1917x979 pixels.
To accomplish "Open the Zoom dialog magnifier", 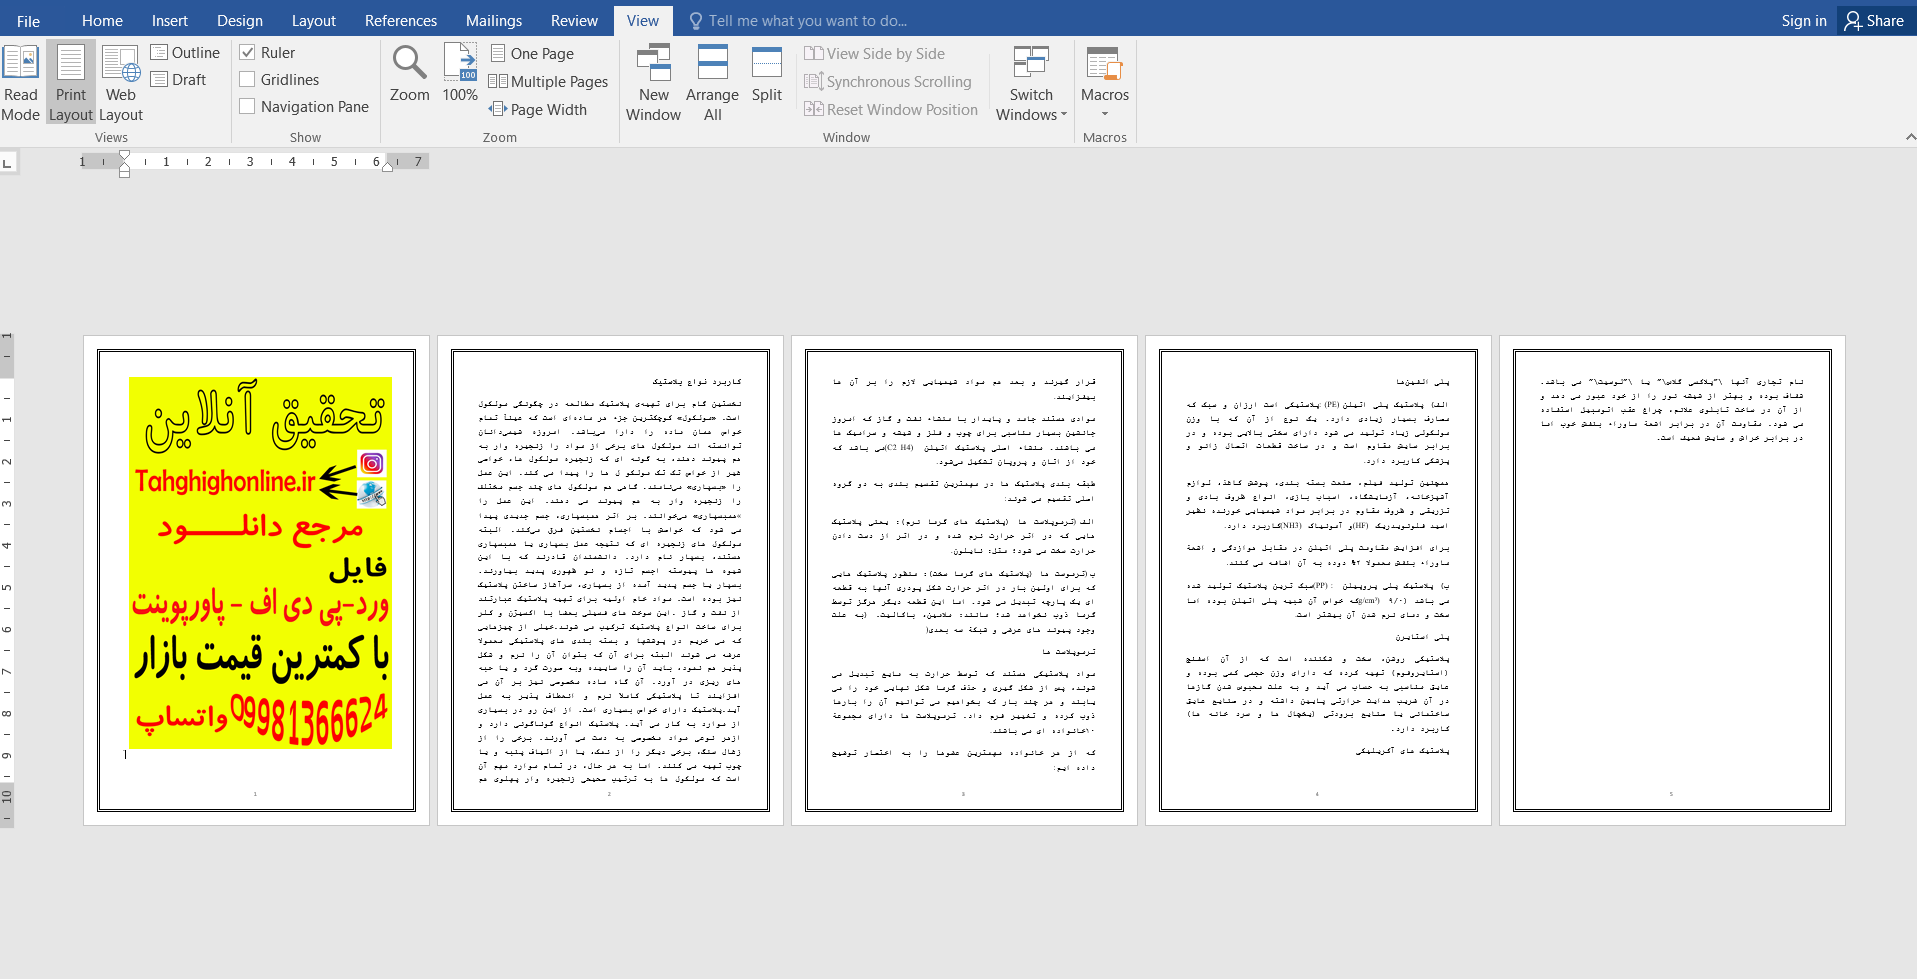I will (x=410, y=74).
